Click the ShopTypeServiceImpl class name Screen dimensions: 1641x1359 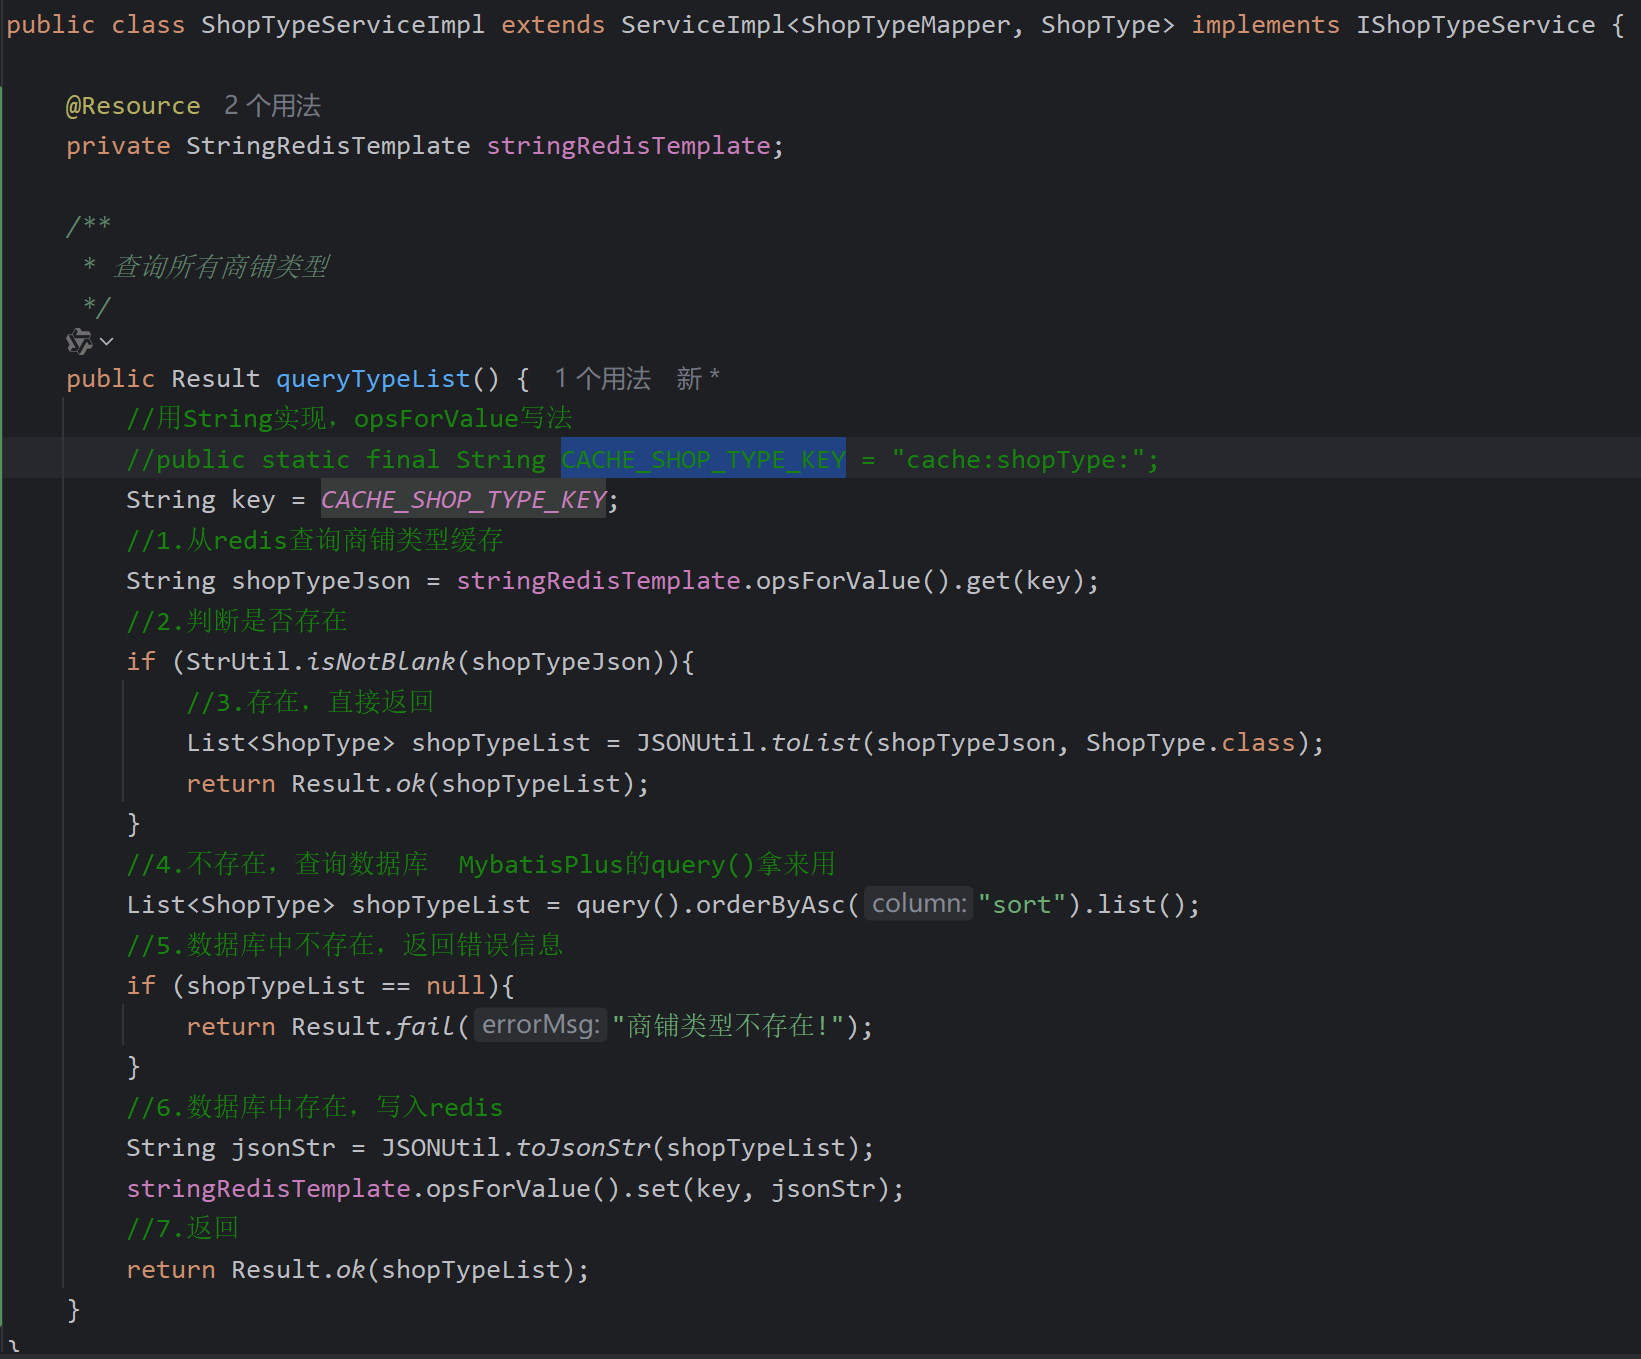[x=343, y=25]
